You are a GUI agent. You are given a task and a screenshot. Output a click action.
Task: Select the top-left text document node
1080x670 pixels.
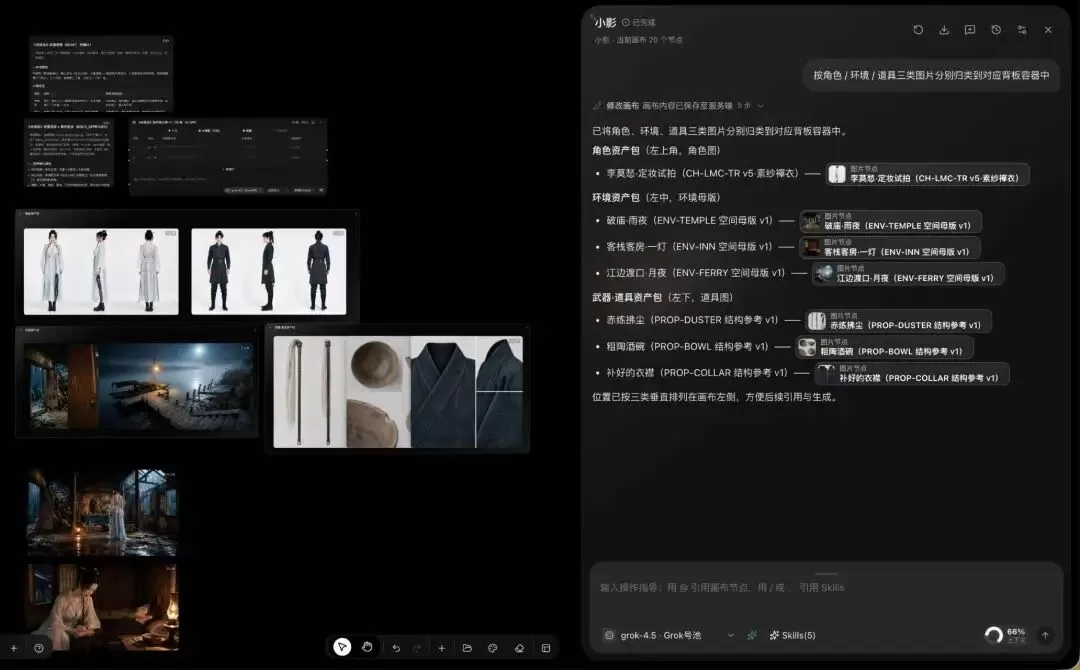101,74
